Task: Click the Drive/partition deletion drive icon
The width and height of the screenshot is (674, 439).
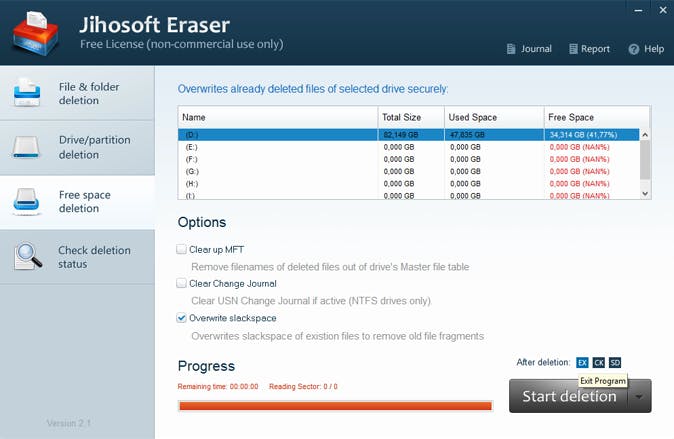Action: [x=26, y=148]
